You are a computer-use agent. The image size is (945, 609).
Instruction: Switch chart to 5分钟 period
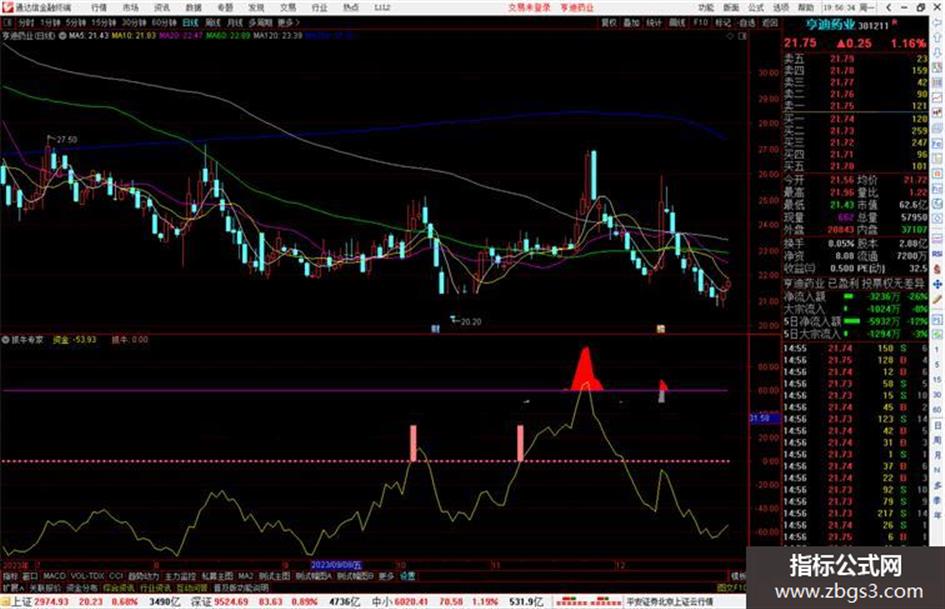[75, 22]
